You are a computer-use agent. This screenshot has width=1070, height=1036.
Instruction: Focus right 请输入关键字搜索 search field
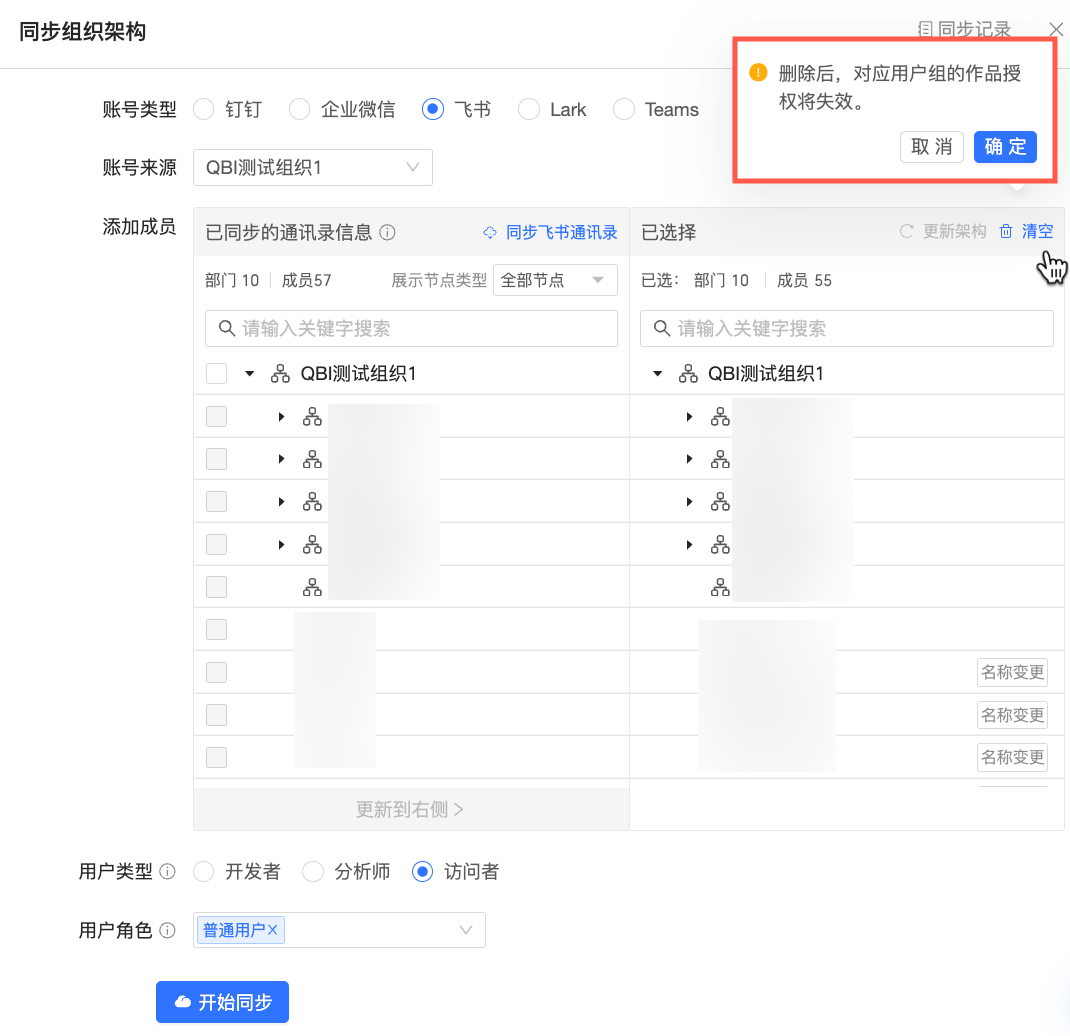847,328
